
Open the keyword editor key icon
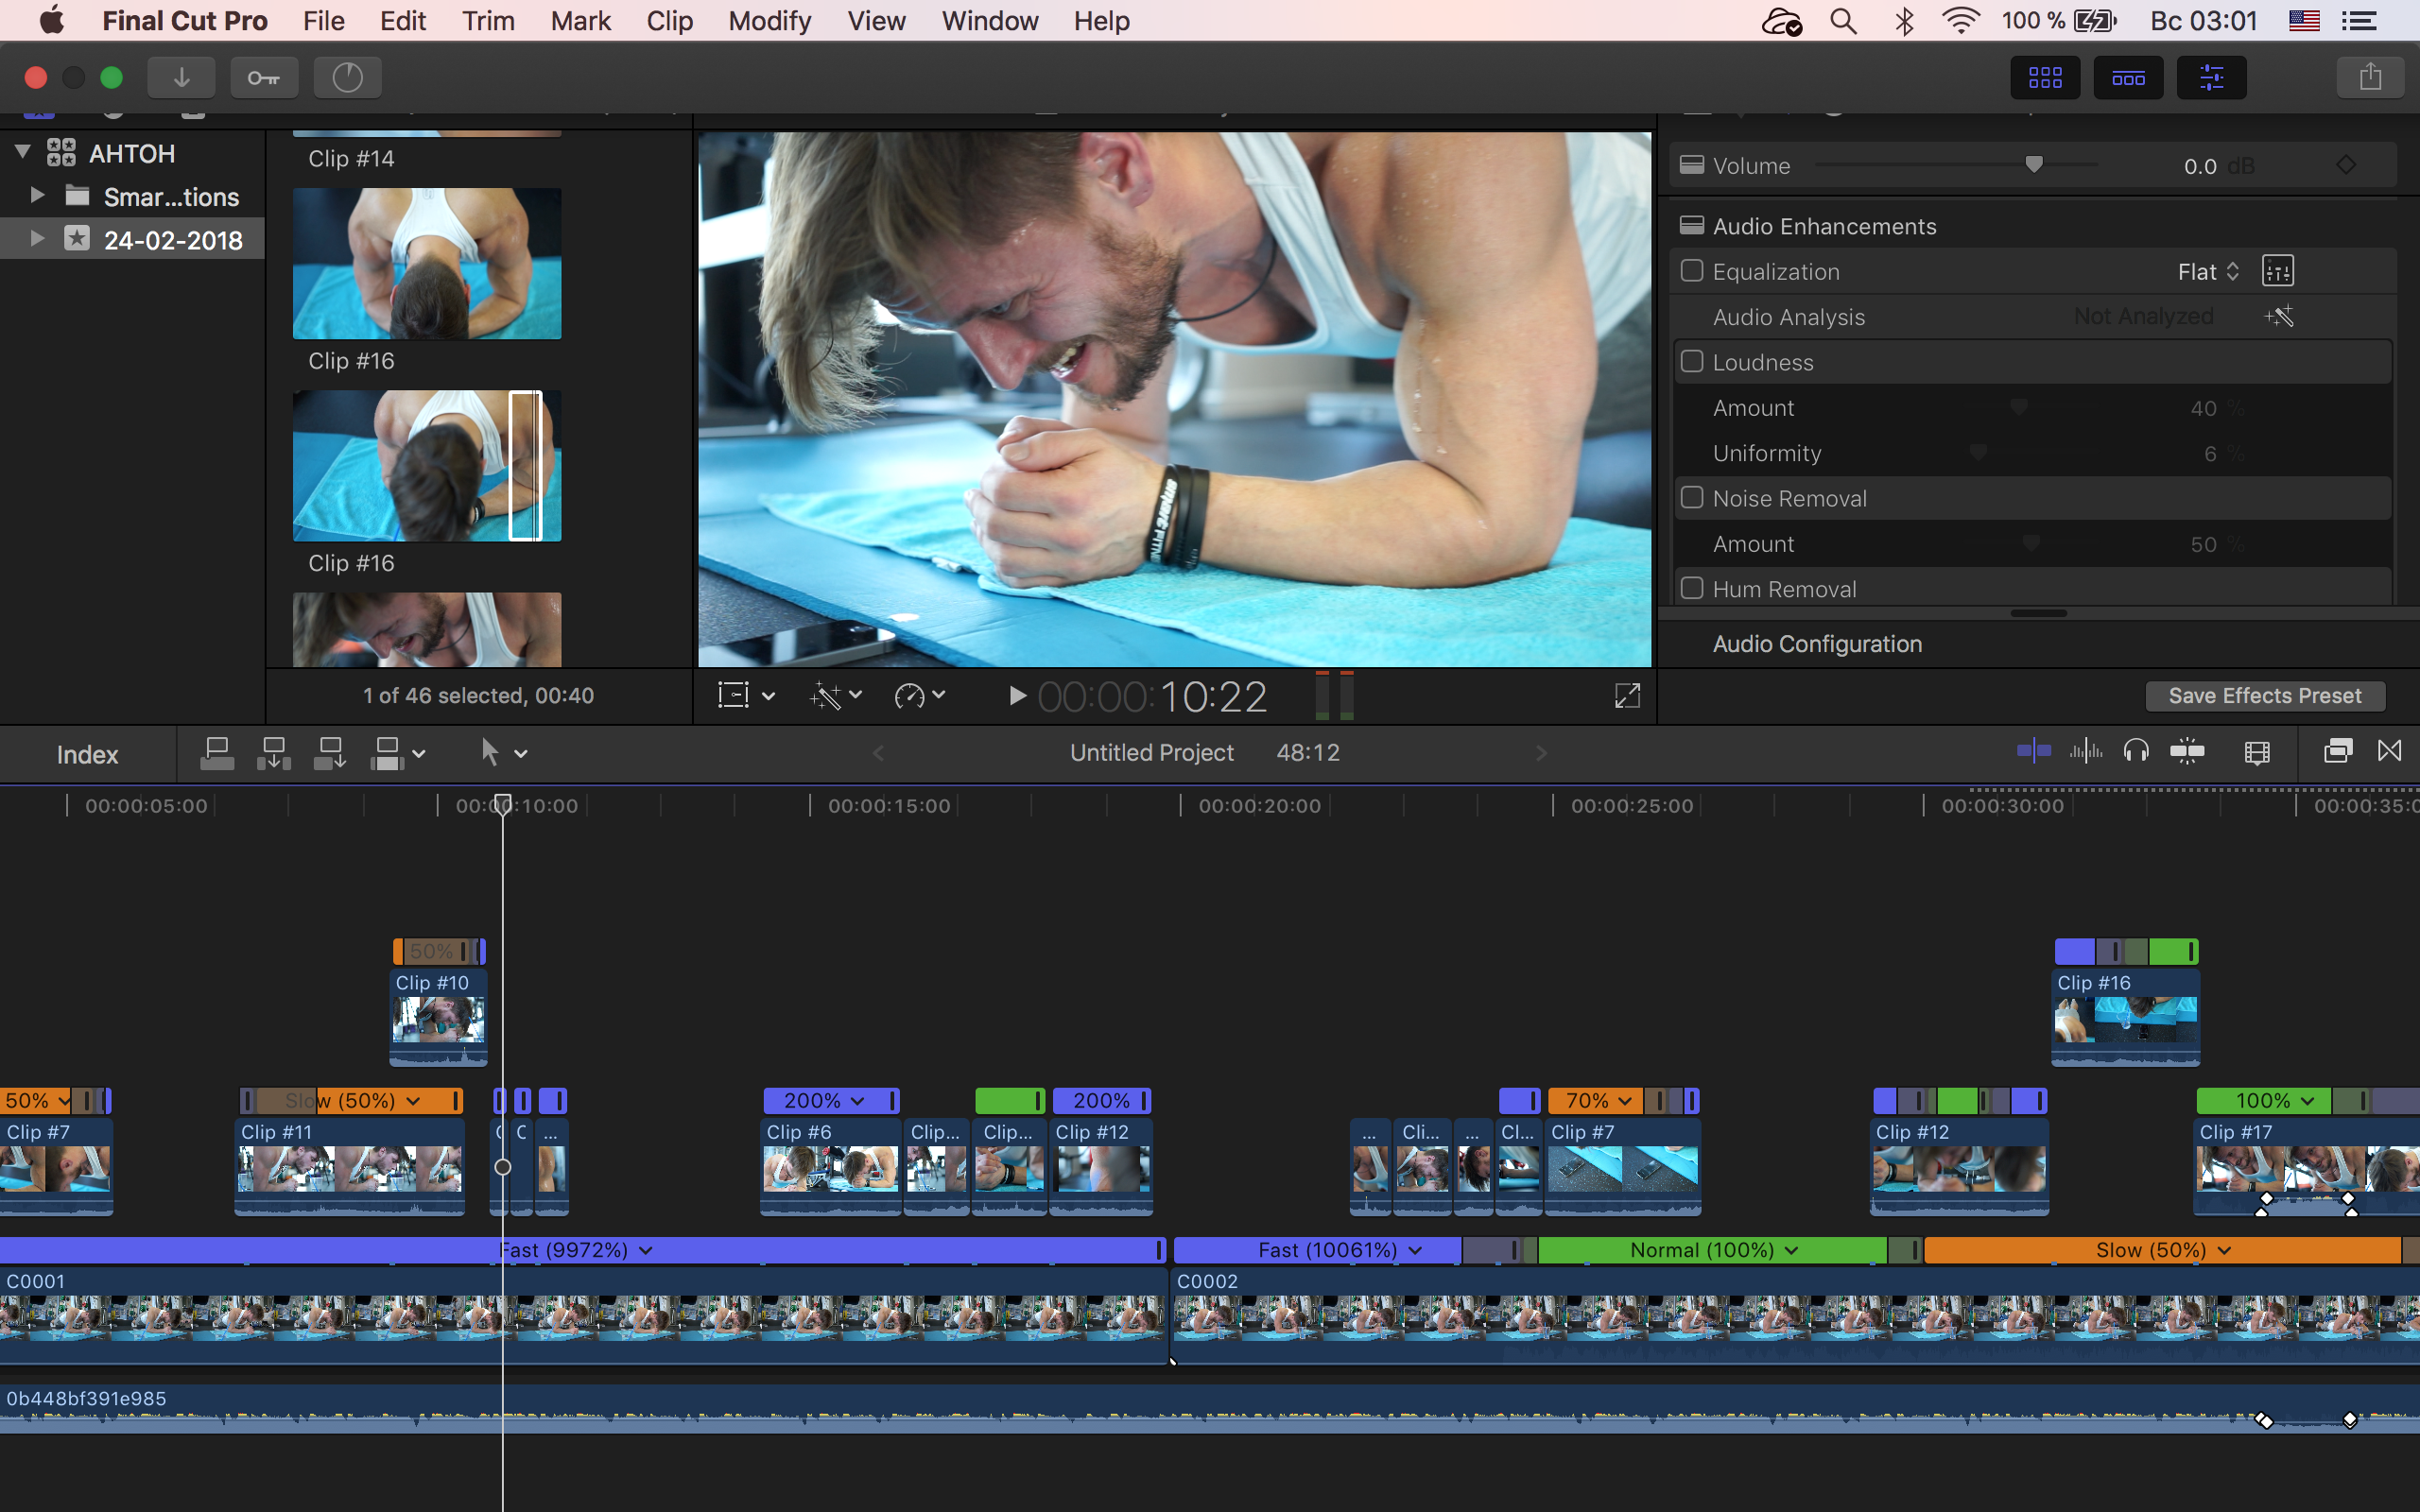click(x=264, y=77)
